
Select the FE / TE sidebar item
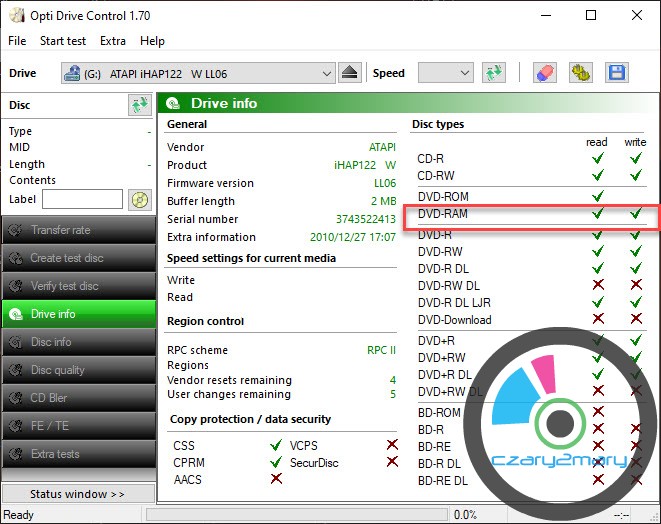coord(78,426)
